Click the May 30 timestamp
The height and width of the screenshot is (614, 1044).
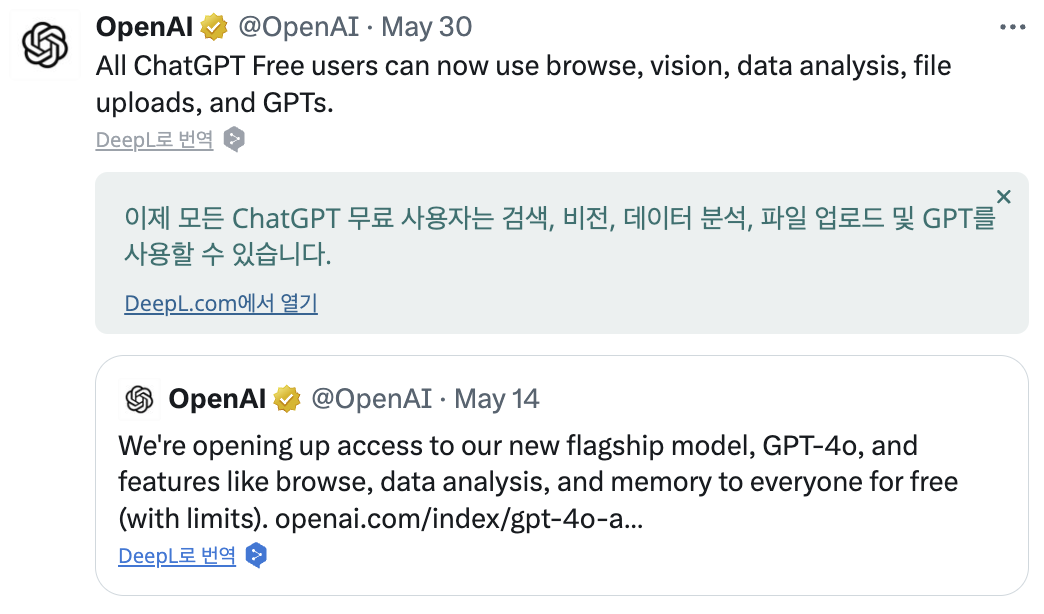[426, 27]
